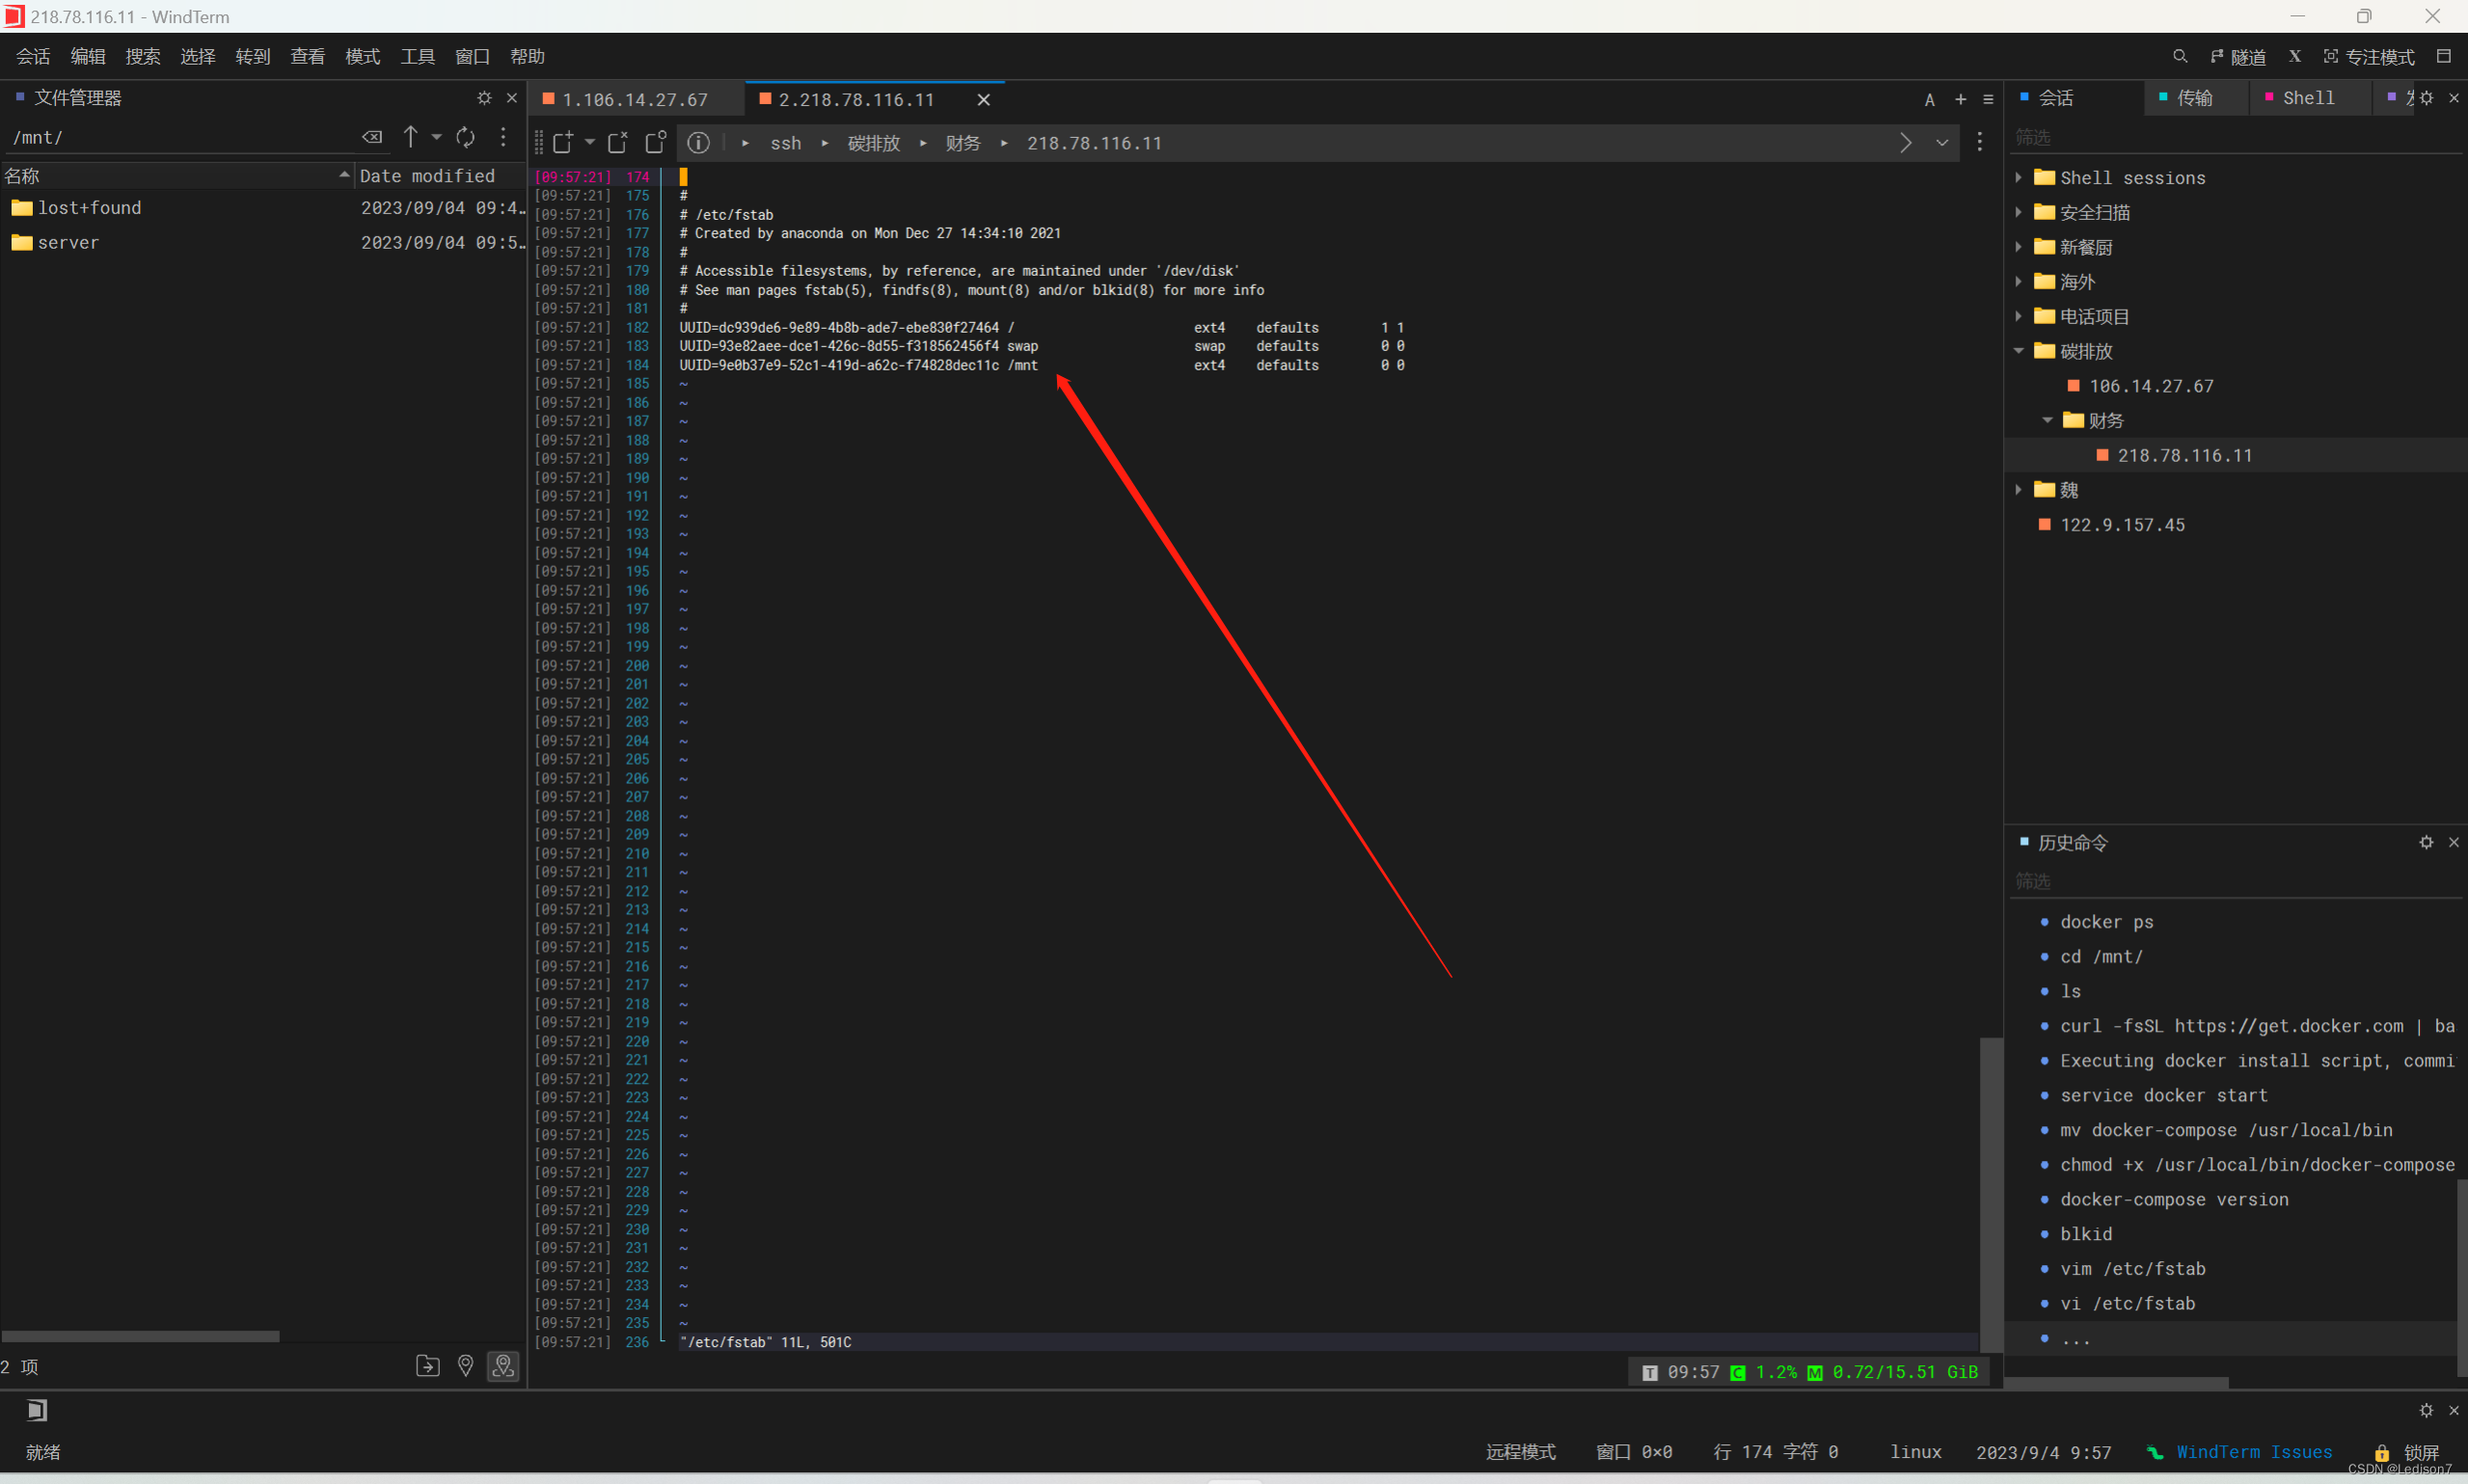Screen dimensions: 2468x1484
Task: Collapse the 碳排放 folder
Action: (2019, 351)
